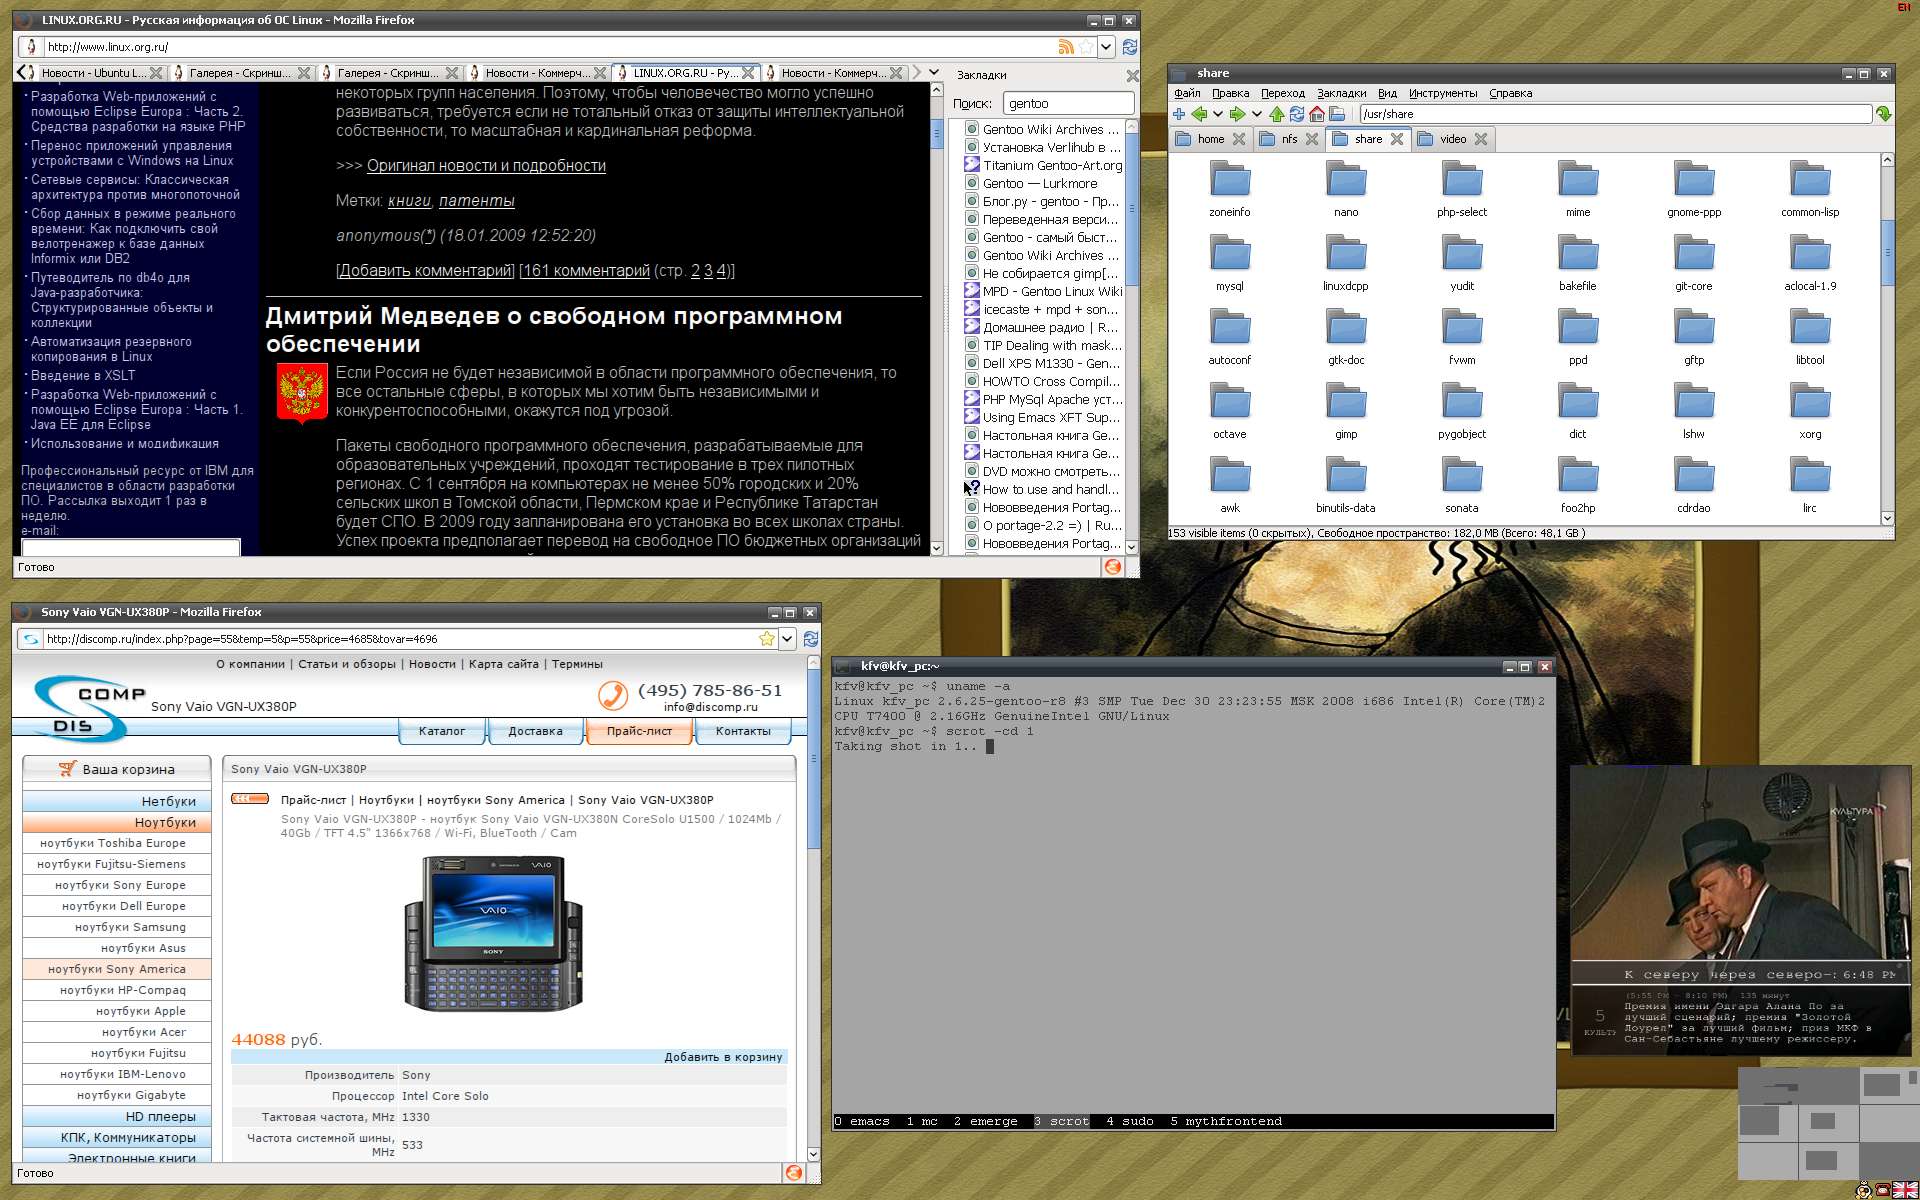The height and width of the screenshot is (1200, 1920).
Task: Click the Каталог button on discomp.ru
Action: (442, 731)
